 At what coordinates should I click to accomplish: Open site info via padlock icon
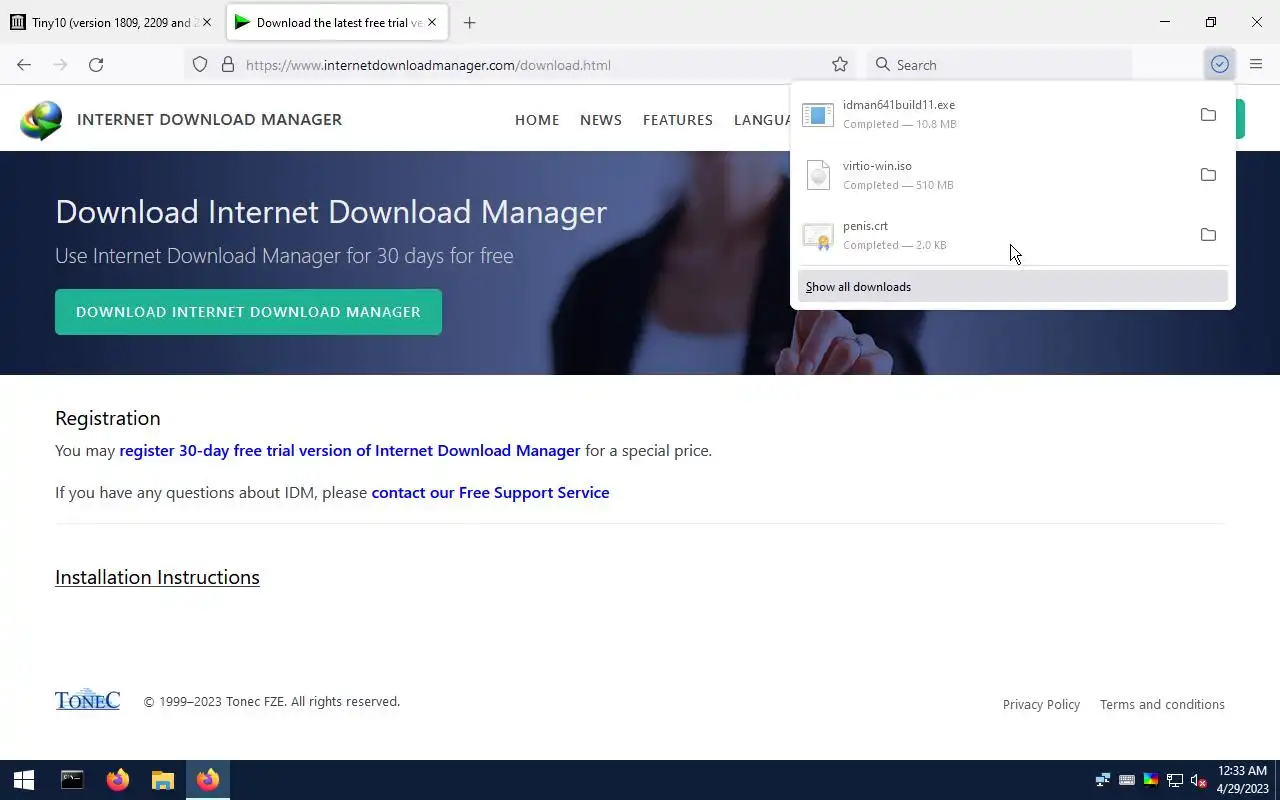(228, 65)
